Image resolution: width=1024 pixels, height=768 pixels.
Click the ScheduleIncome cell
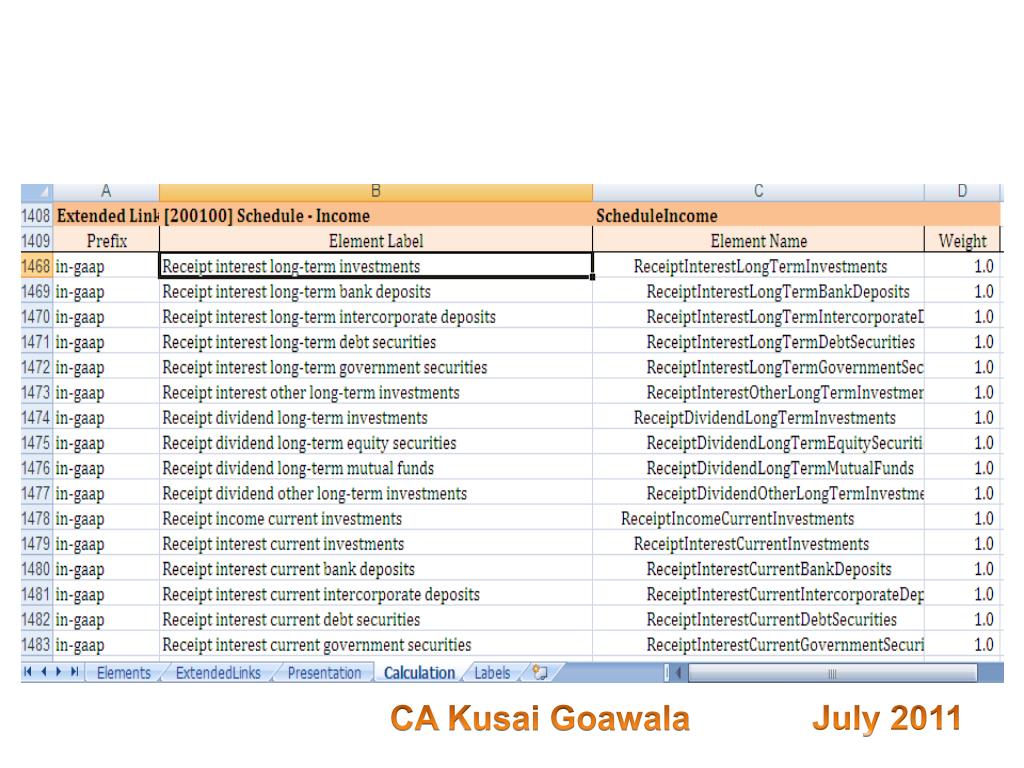pyautogui.click(x=758, y=216)
